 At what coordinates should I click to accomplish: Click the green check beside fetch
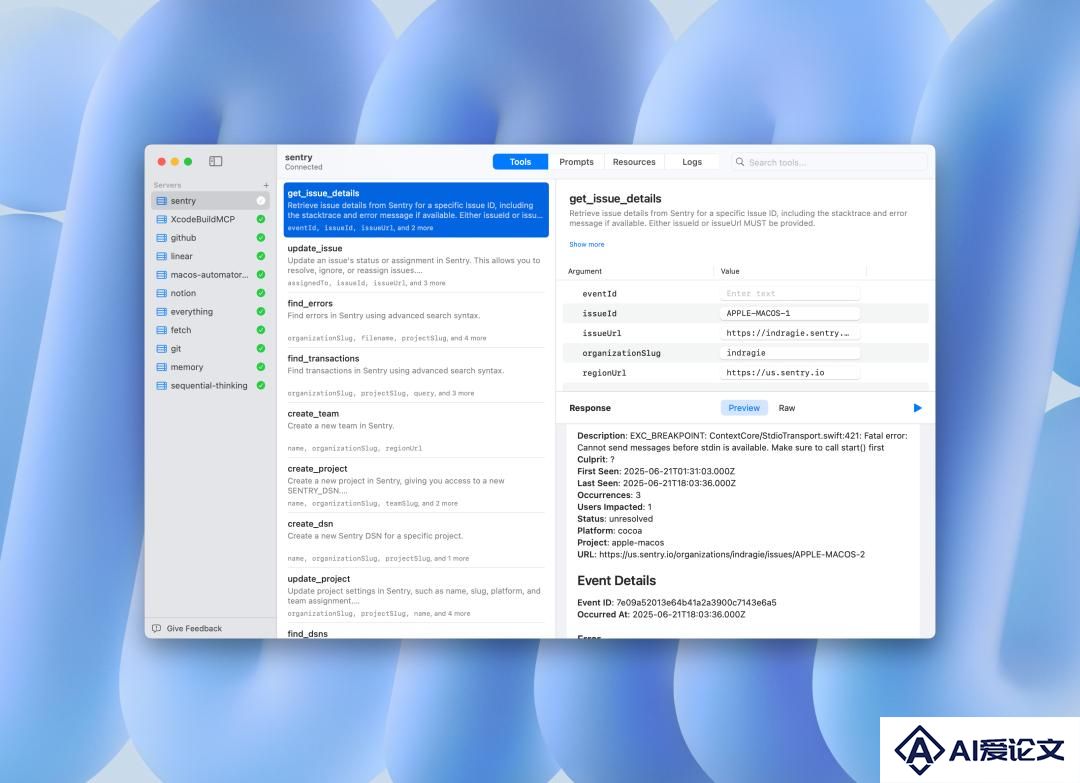click(261, 331)
